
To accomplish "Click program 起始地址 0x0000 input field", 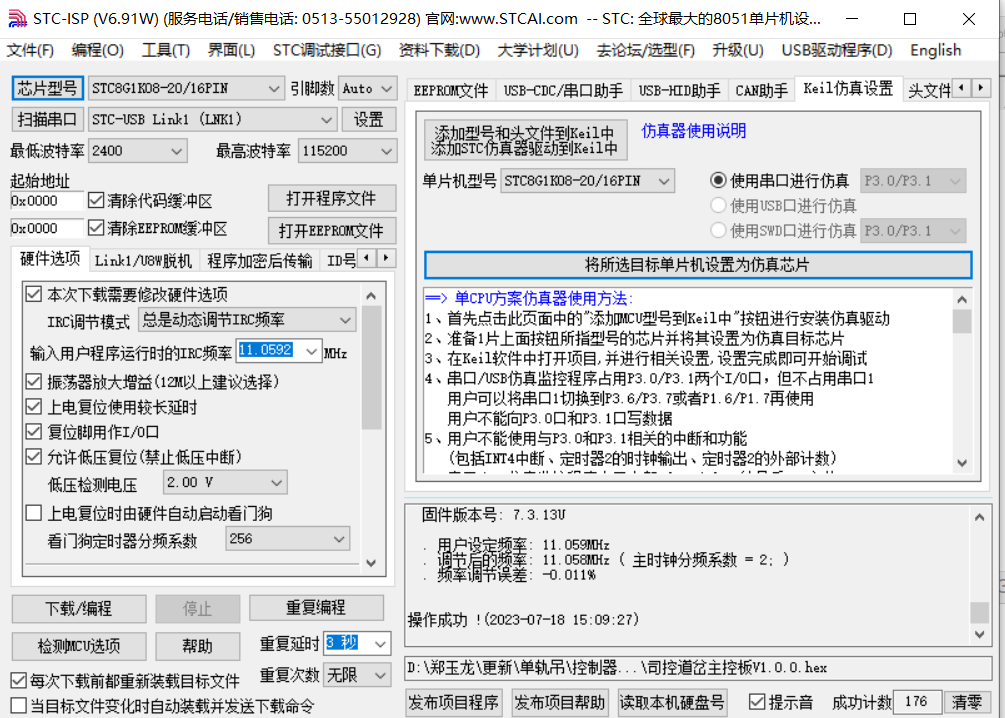I will pyautogui.click(x=46, y=201).
